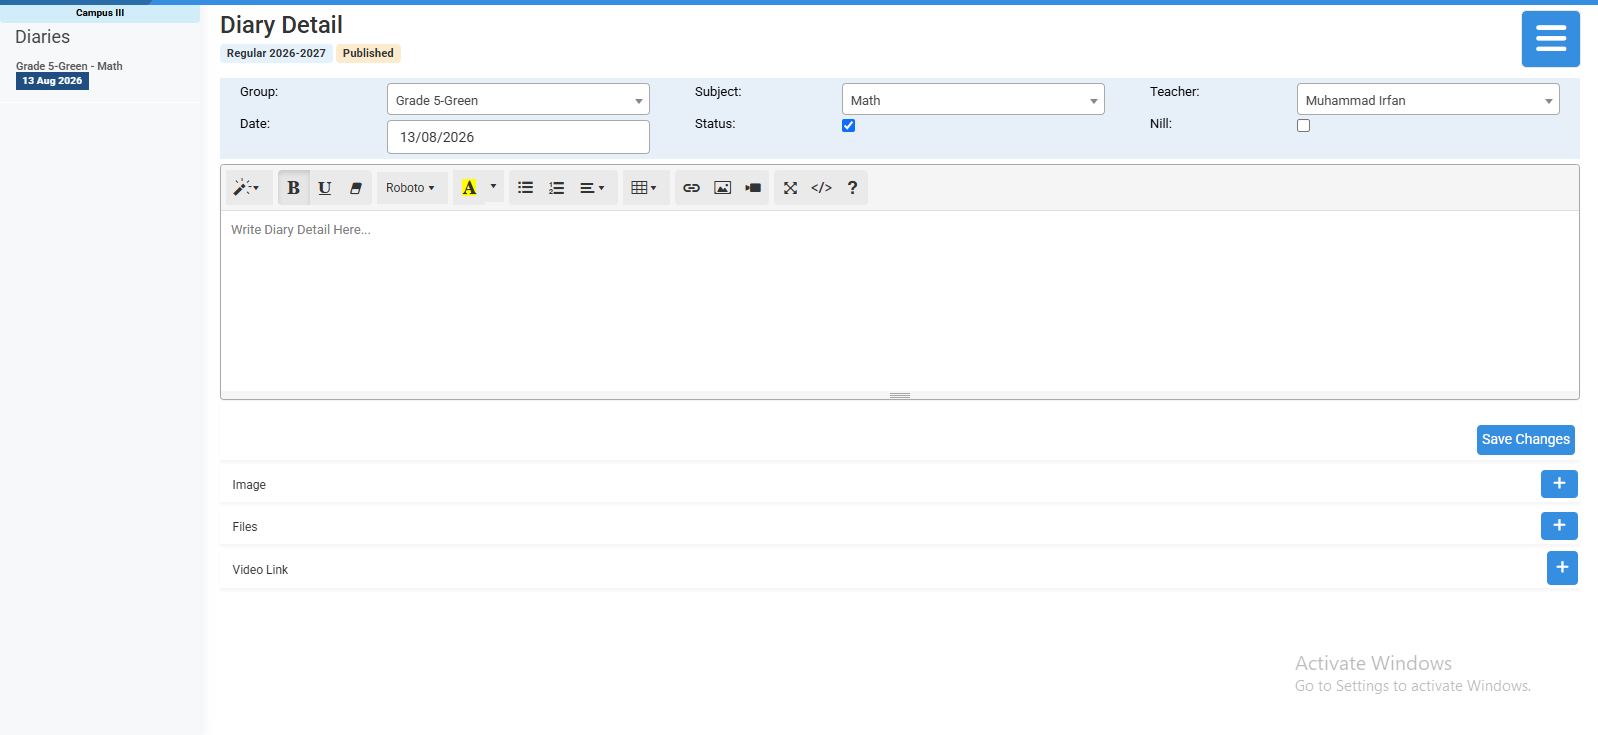Click the eraser remove font style icon
Image resolution: width=1598 pixels, height=735 pixels.
(x=356, y=188)
